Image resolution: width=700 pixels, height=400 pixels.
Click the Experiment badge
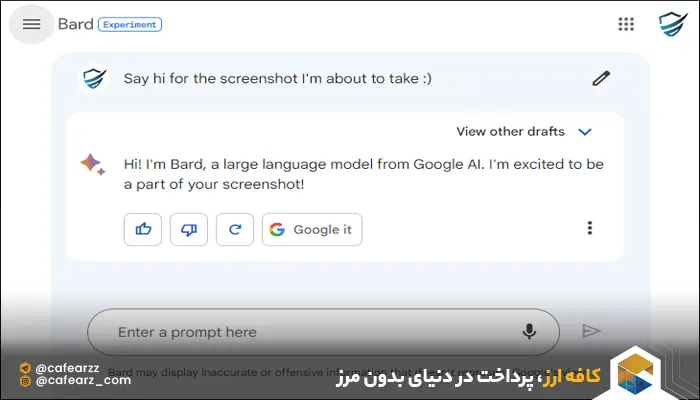coord(130,25)
